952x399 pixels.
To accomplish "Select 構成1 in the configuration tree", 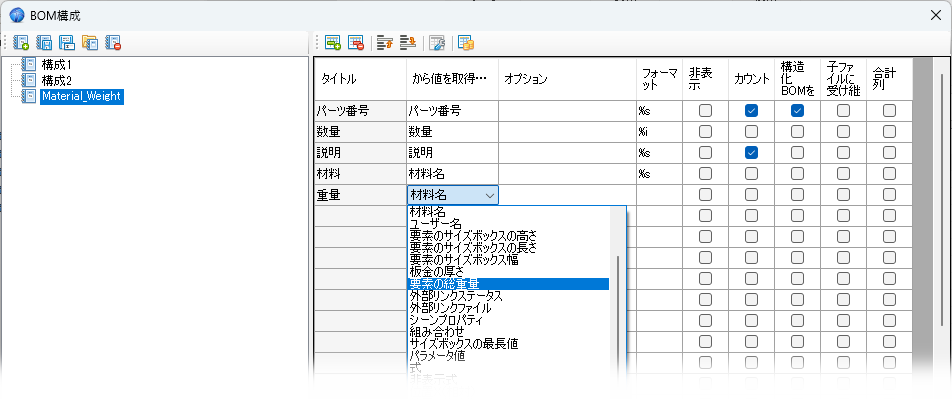I will (57, 64).
